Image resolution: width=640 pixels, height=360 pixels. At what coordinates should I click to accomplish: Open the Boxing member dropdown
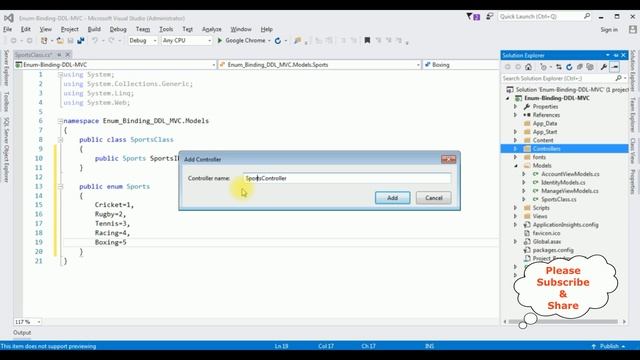[x=461, y=65]
